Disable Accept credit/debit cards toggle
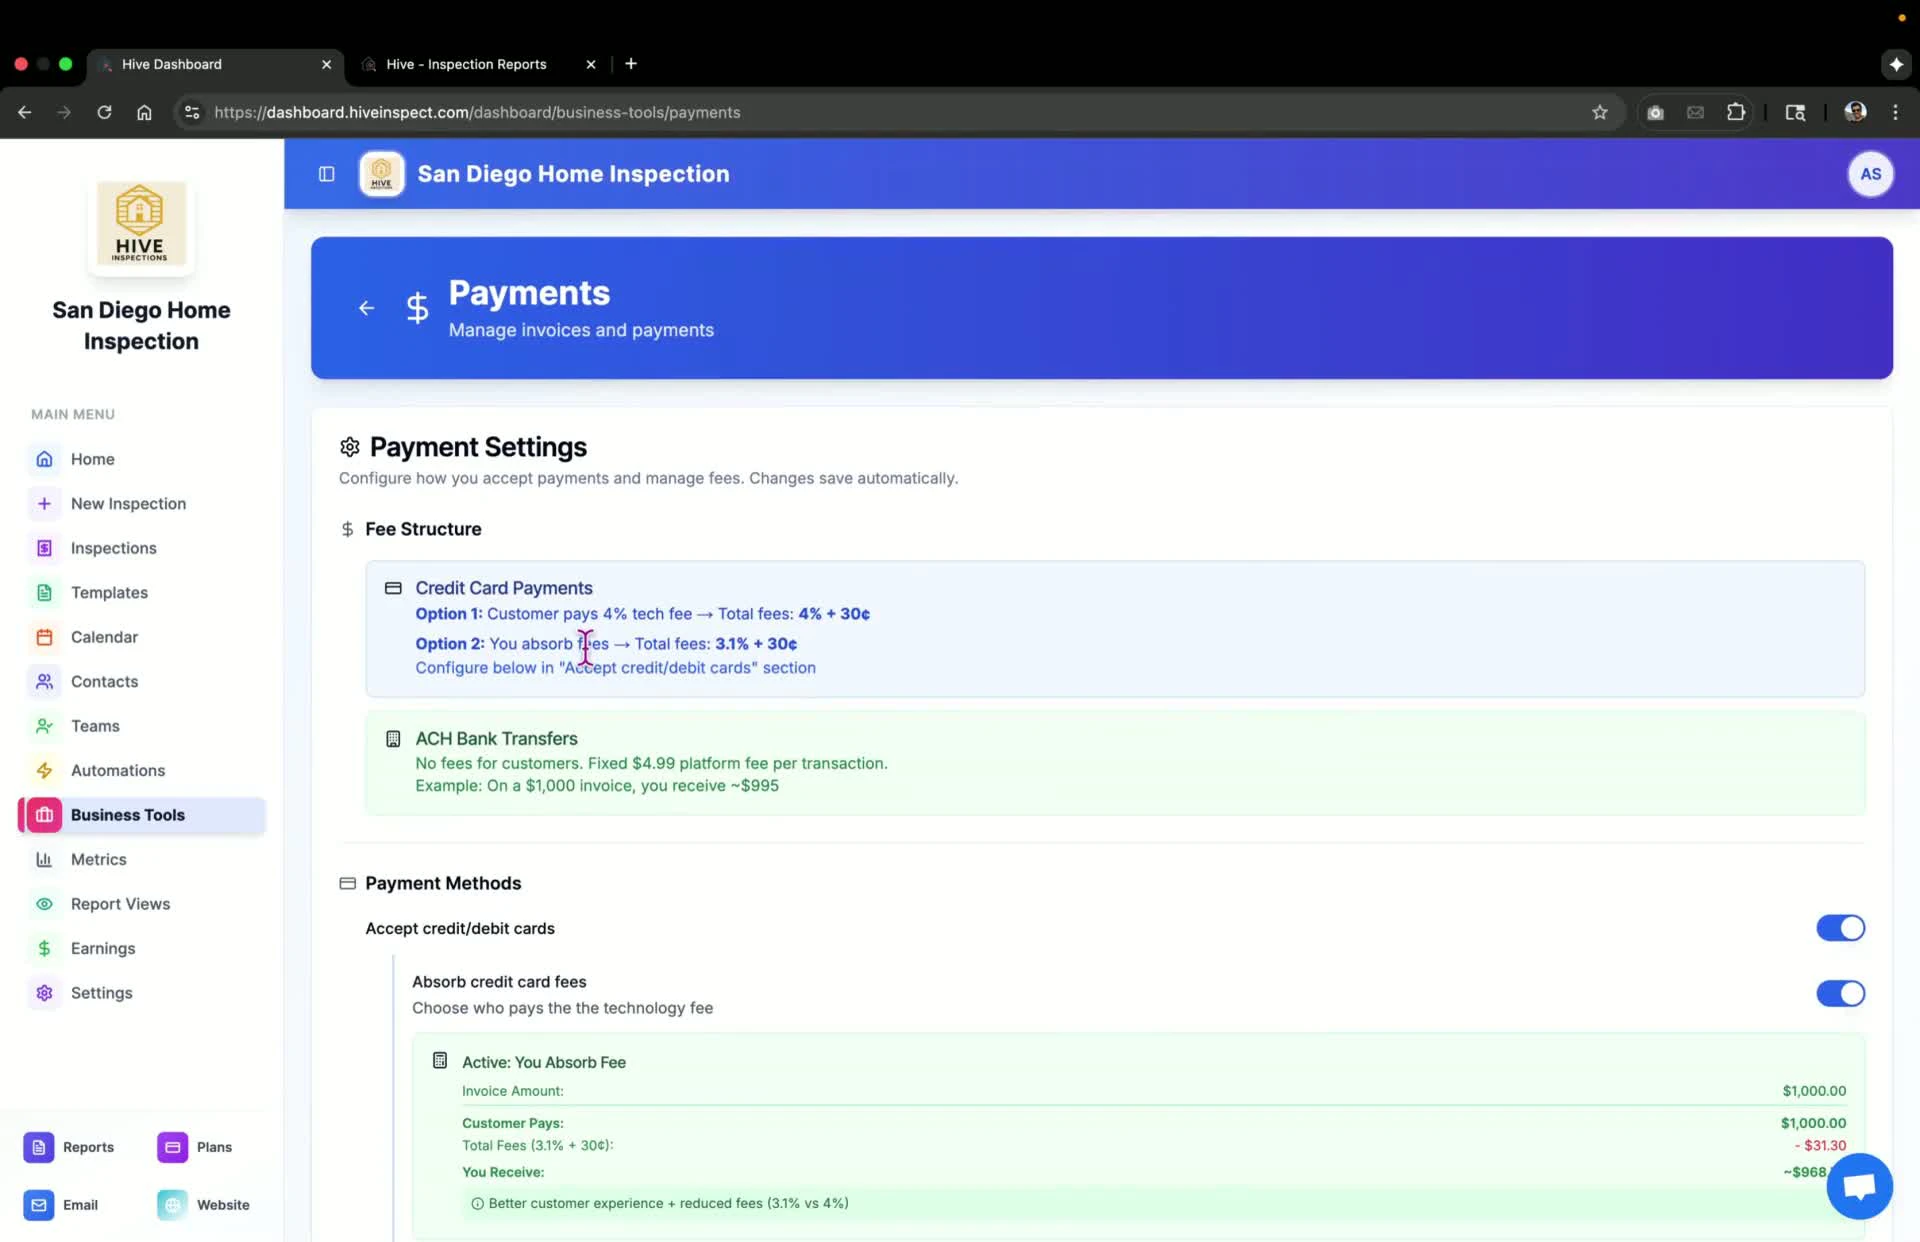This screenshot has height=1242, width=1920. pos(1840,928)
